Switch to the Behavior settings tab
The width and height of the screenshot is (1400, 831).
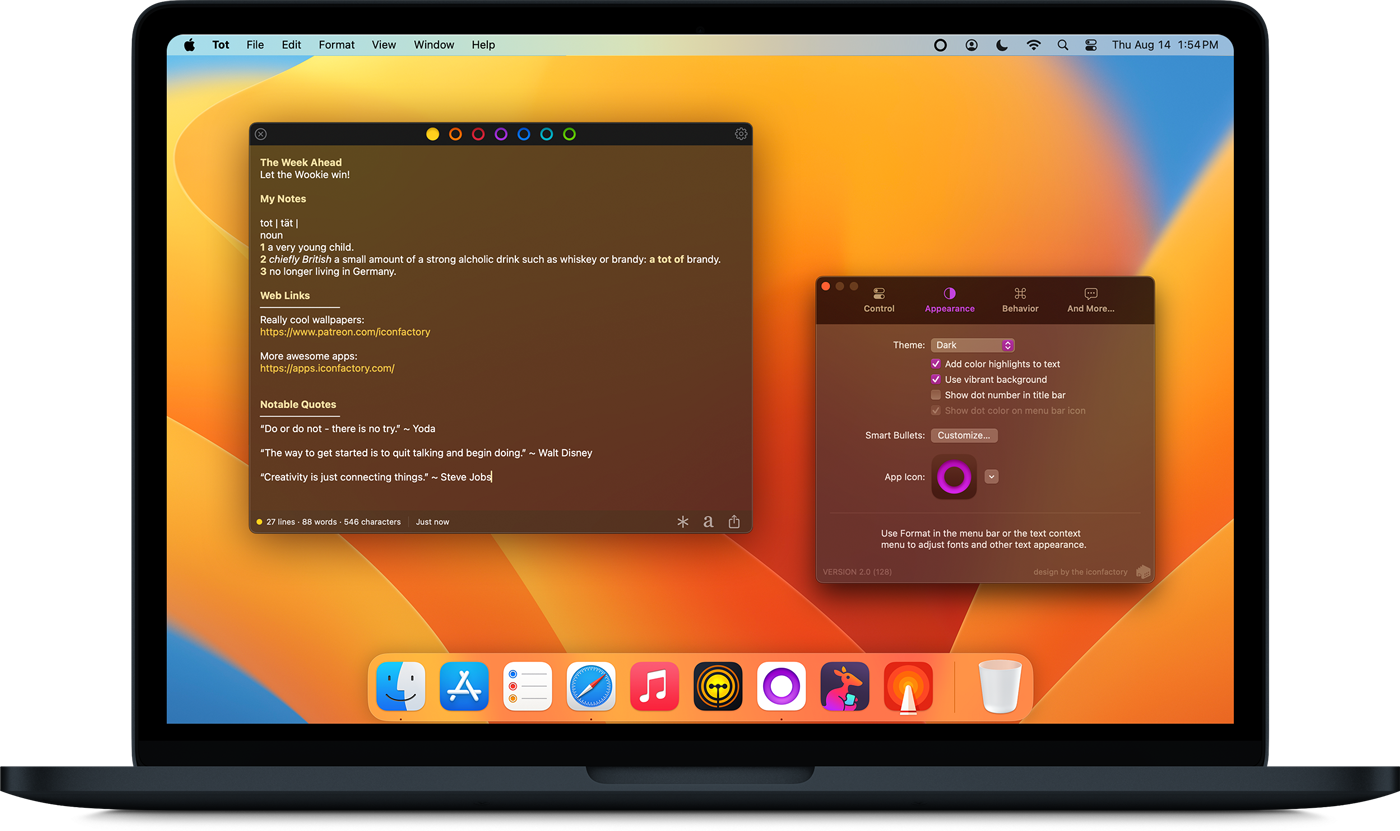(1019, 299)
